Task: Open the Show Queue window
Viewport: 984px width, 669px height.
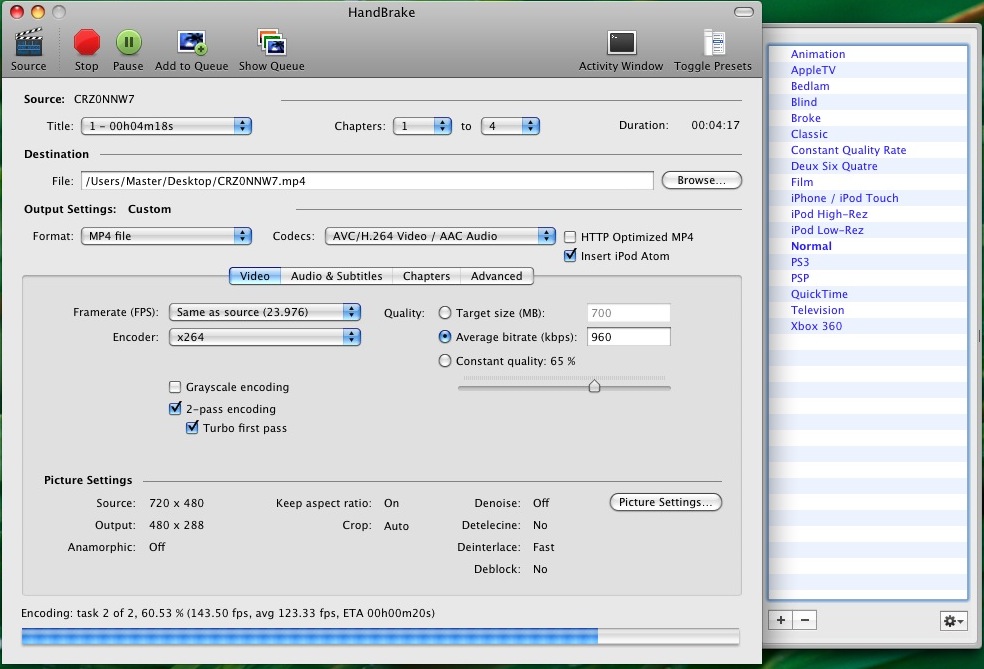Action: 271,43
